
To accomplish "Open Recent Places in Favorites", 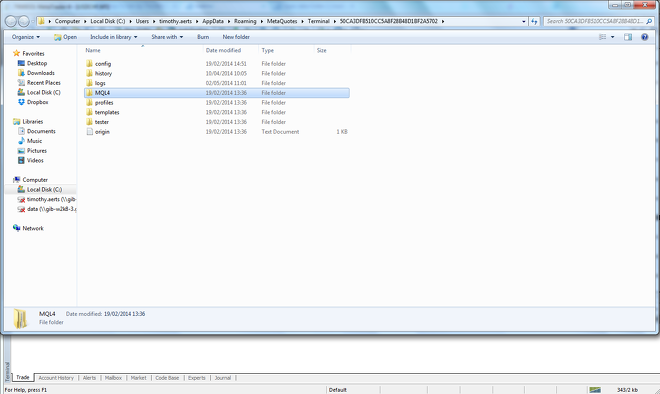I will (x=39, y=83).
